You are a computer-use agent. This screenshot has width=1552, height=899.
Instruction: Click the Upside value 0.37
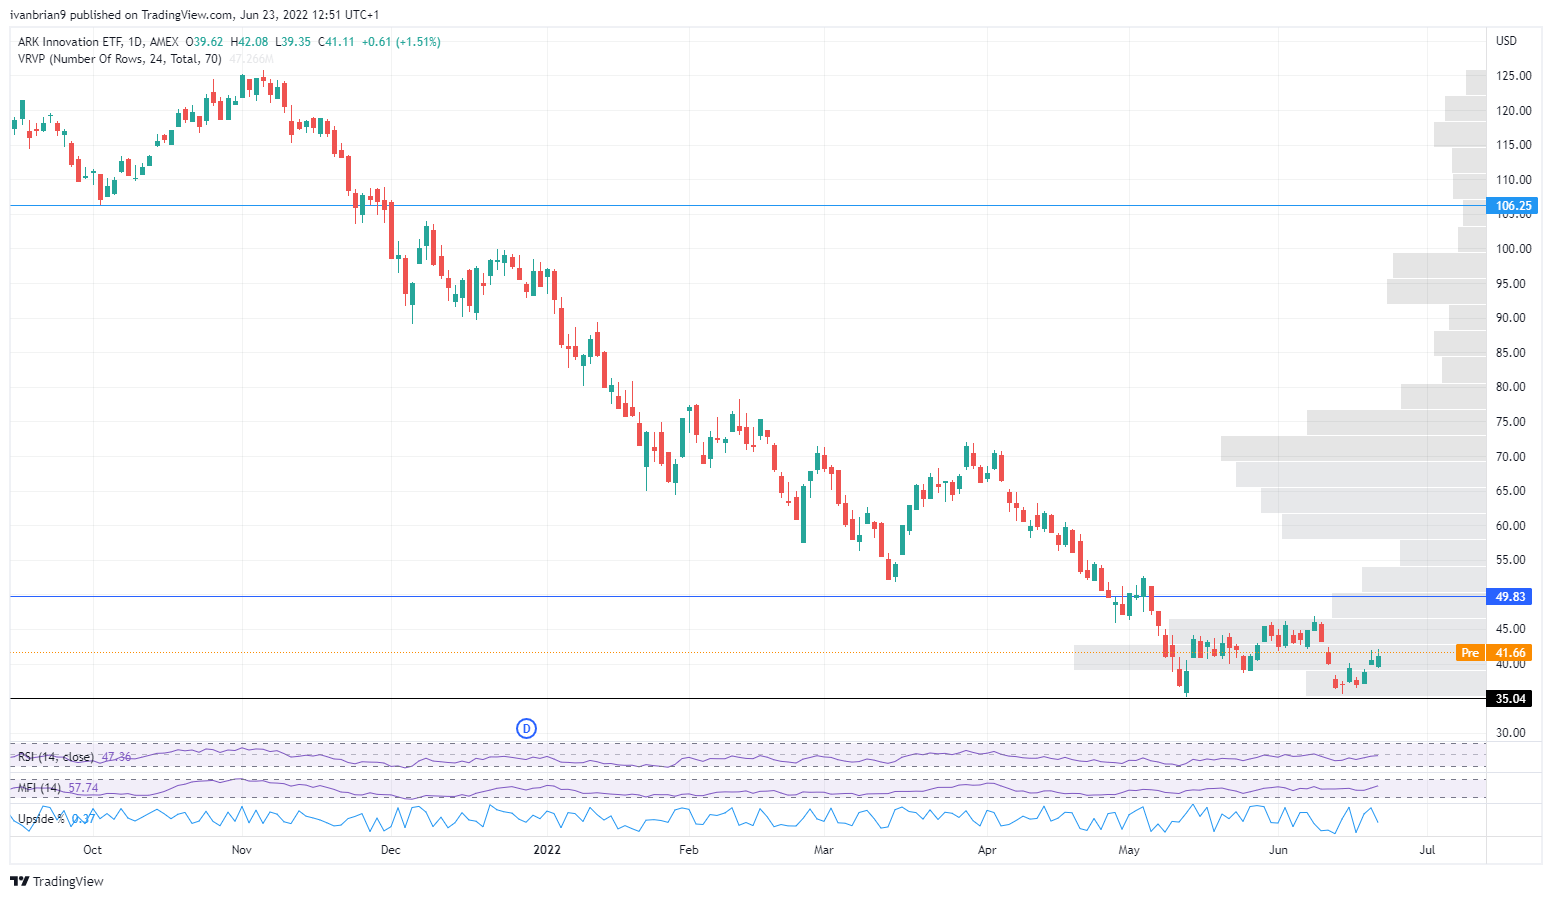(83, 819)
